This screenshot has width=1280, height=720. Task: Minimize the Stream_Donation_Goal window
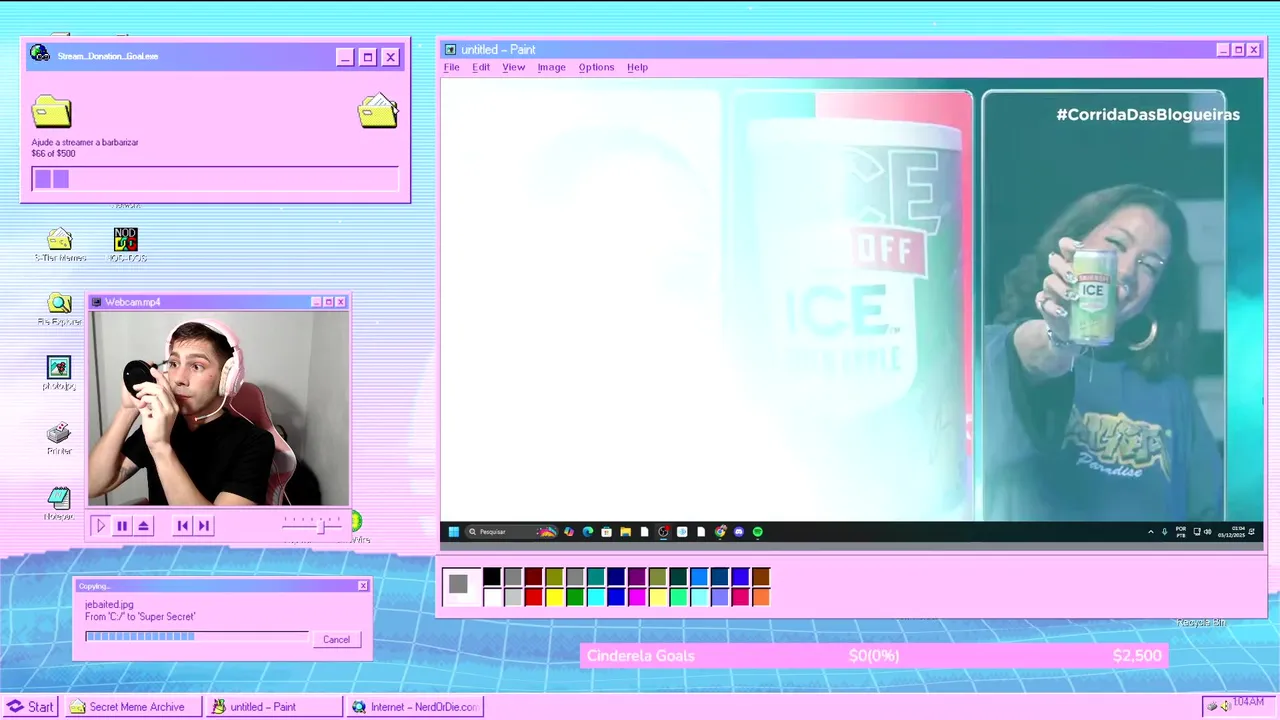click(x=345, y=57)
